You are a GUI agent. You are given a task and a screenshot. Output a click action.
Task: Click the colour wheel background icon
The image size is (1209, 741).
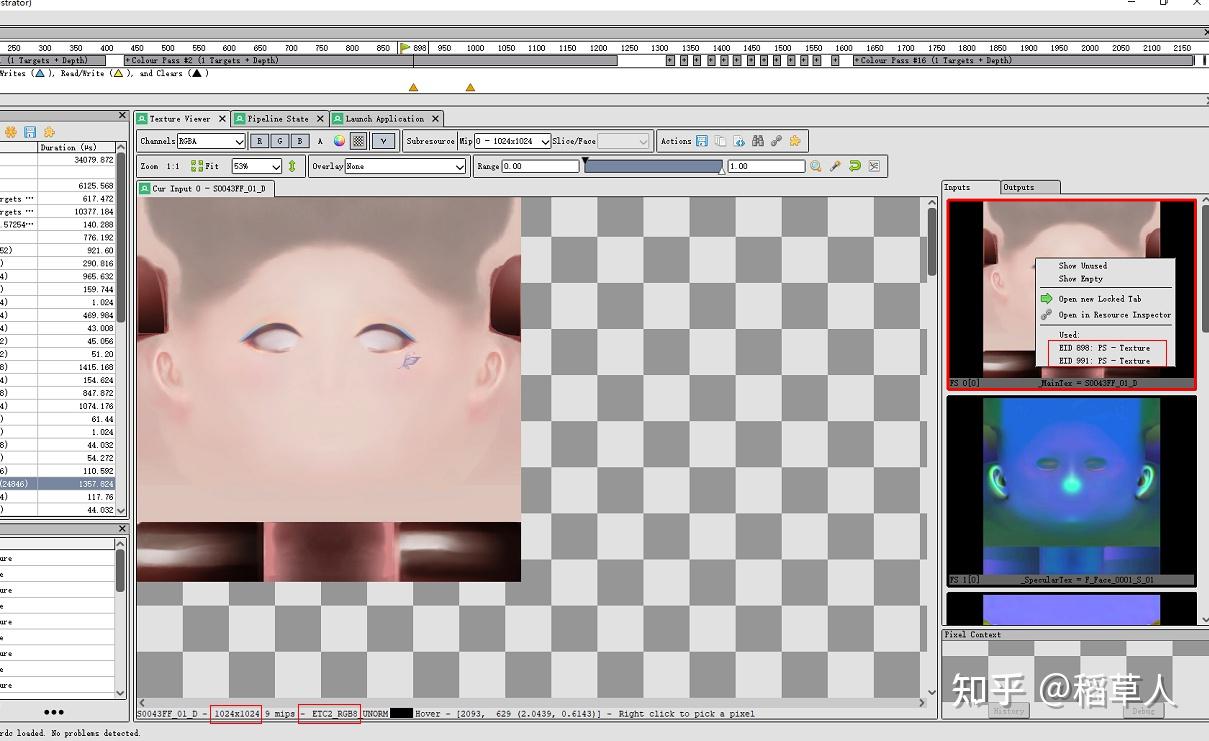pyautogui.click(x=339, y=141)
